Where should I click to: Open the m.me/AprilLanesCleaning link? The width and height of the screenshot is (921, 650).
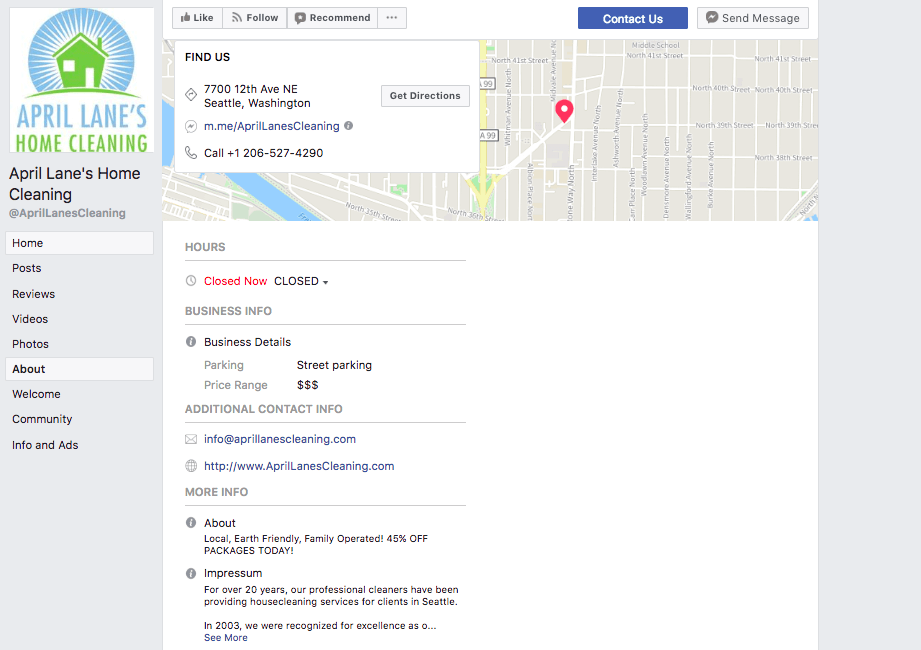(271, 126)
